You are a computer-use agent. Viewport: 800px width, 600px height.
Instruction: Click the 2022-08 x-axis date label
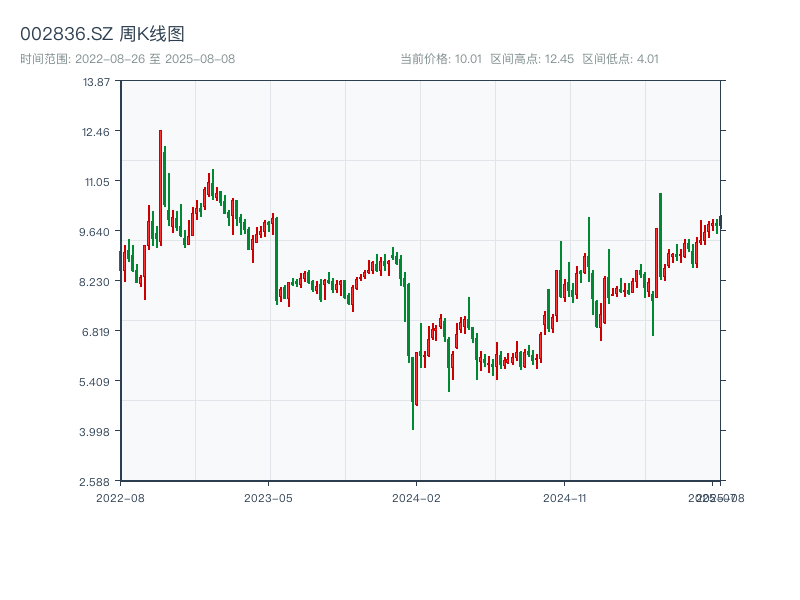coord(120,497)
